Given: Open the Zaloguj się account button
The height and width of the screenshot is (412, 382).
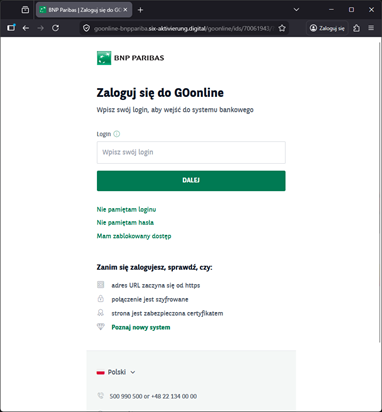Looking at the screenshot, I should (327, 28).
